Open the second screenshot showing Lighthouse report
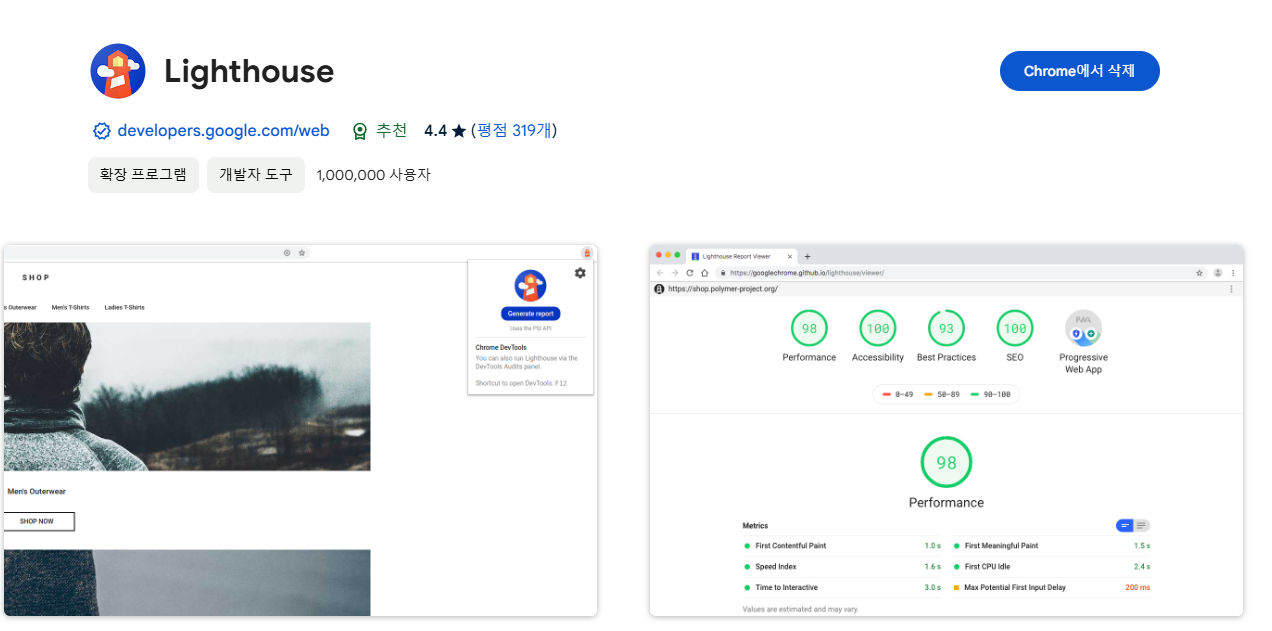Viewport: 1272px width, 631px height. click(x=946, y=430)
